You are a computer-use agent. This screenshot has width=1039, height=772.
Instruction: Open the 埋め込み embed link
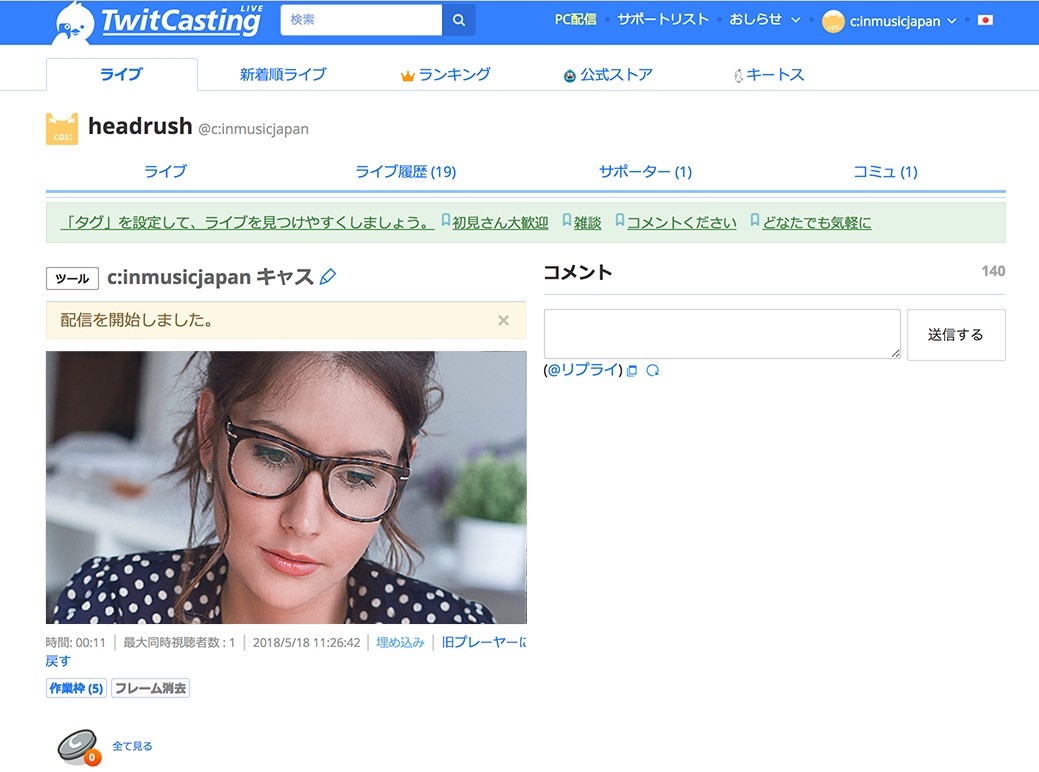pyautogui.click(x=400, y=642)
